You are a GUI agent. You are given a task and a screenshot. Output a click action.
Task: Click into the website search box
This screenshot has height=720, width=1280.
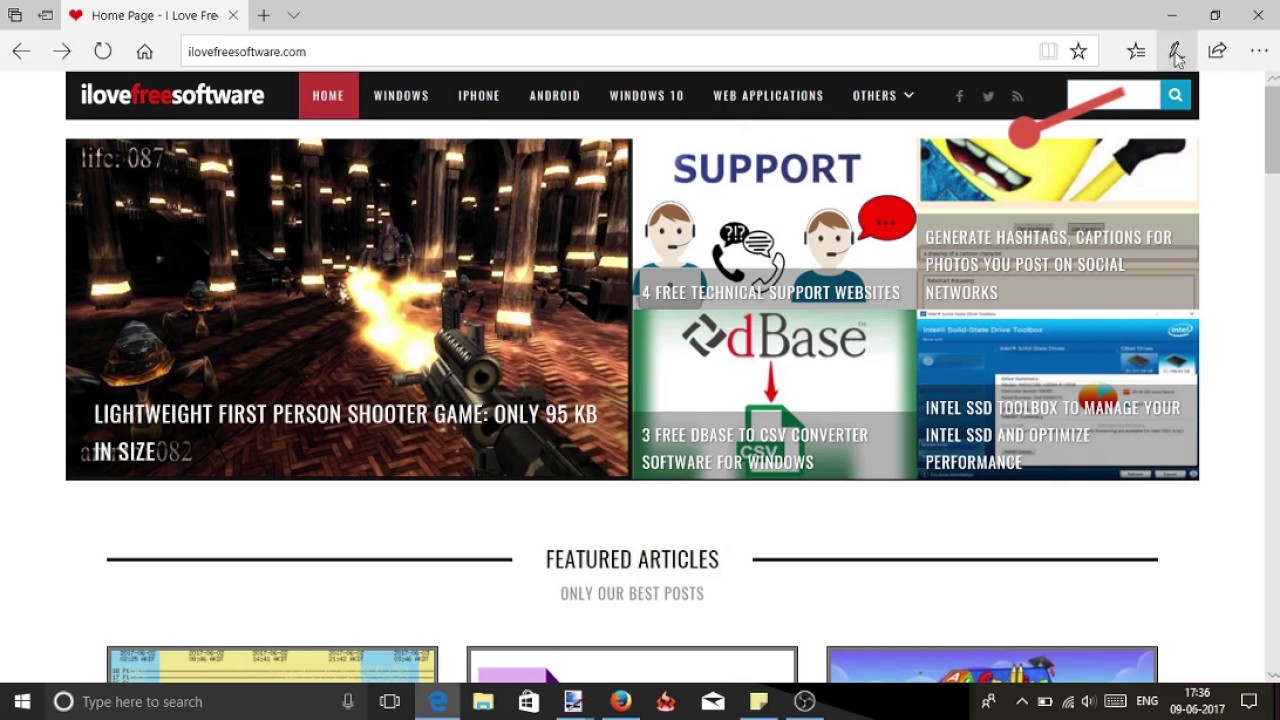tap(1113, 95)
